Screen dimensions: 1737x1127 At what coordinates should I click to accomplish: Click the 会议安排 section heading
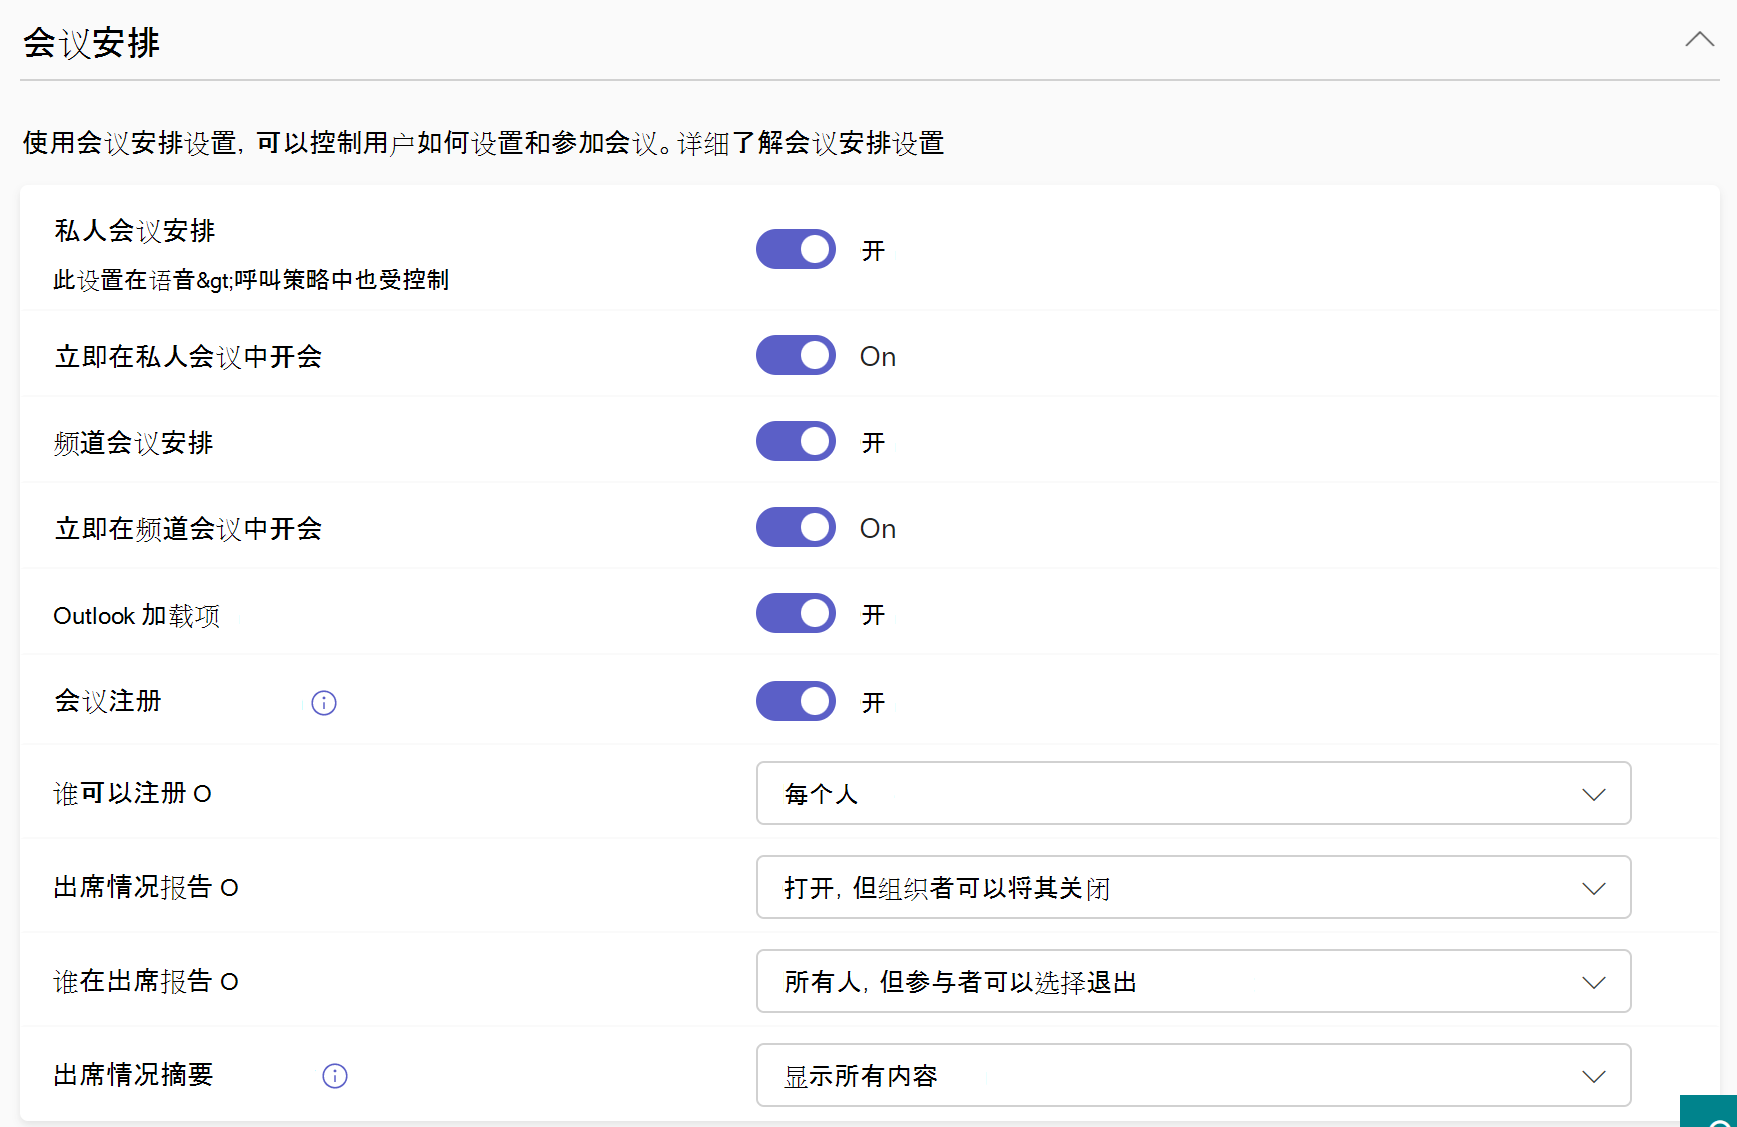coord(91,43)
